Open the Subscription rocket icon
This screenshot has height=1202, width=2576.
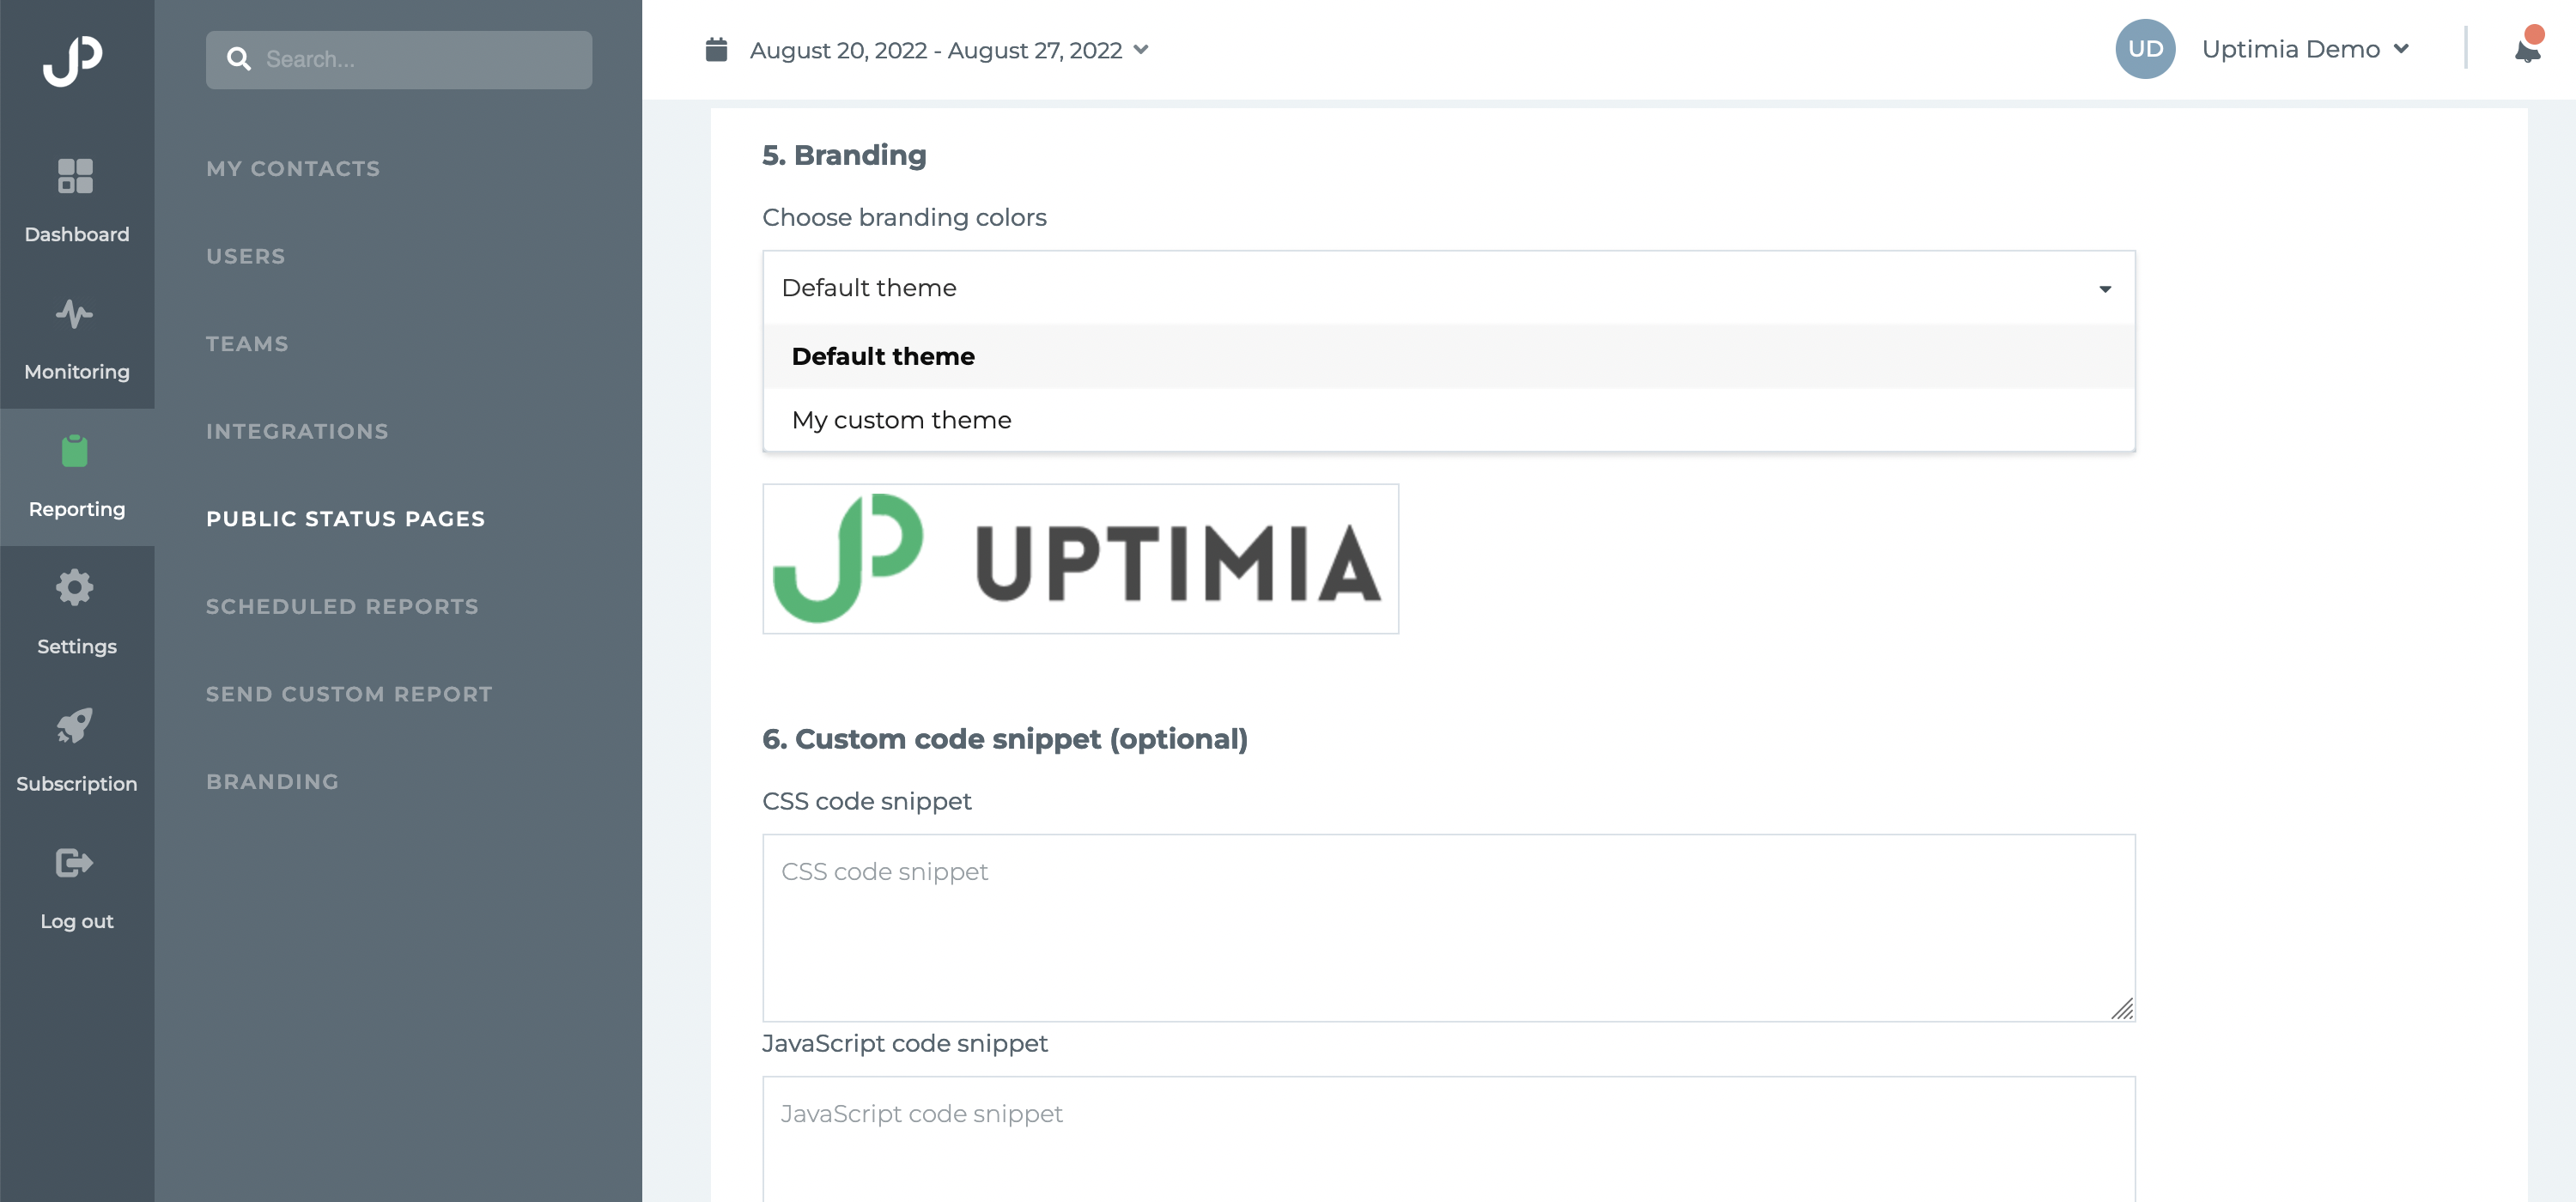coord(75,725)
